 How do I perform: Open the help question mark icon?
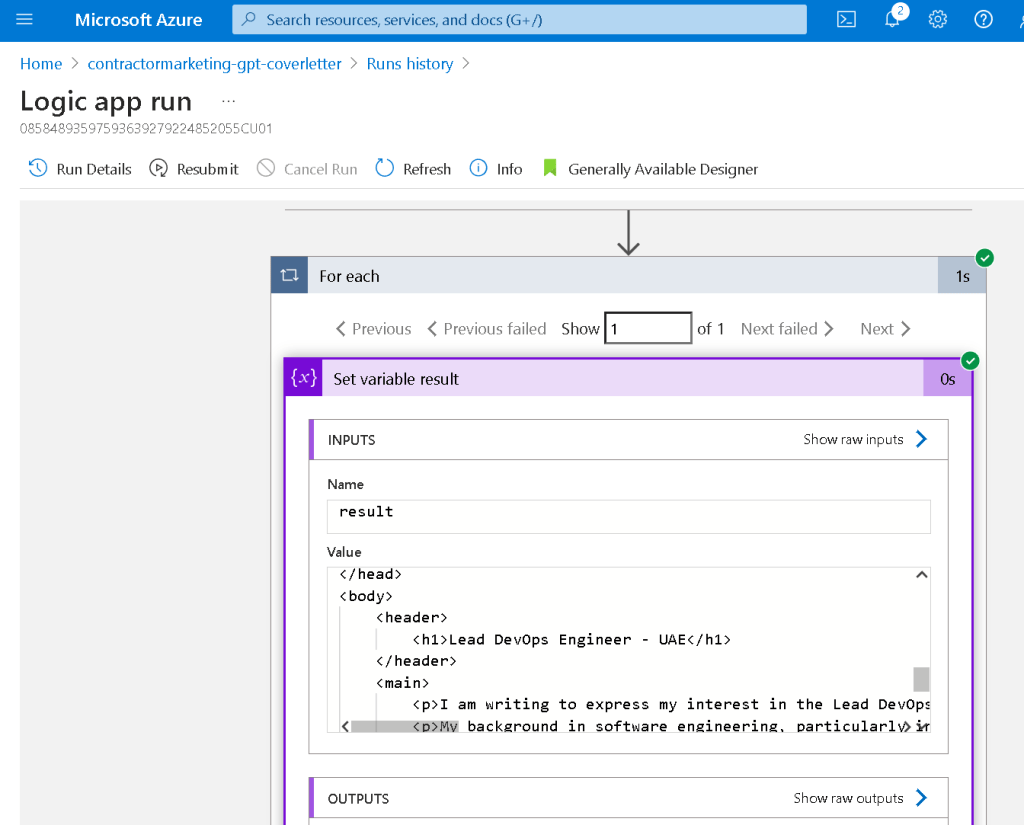coord(984,20)
